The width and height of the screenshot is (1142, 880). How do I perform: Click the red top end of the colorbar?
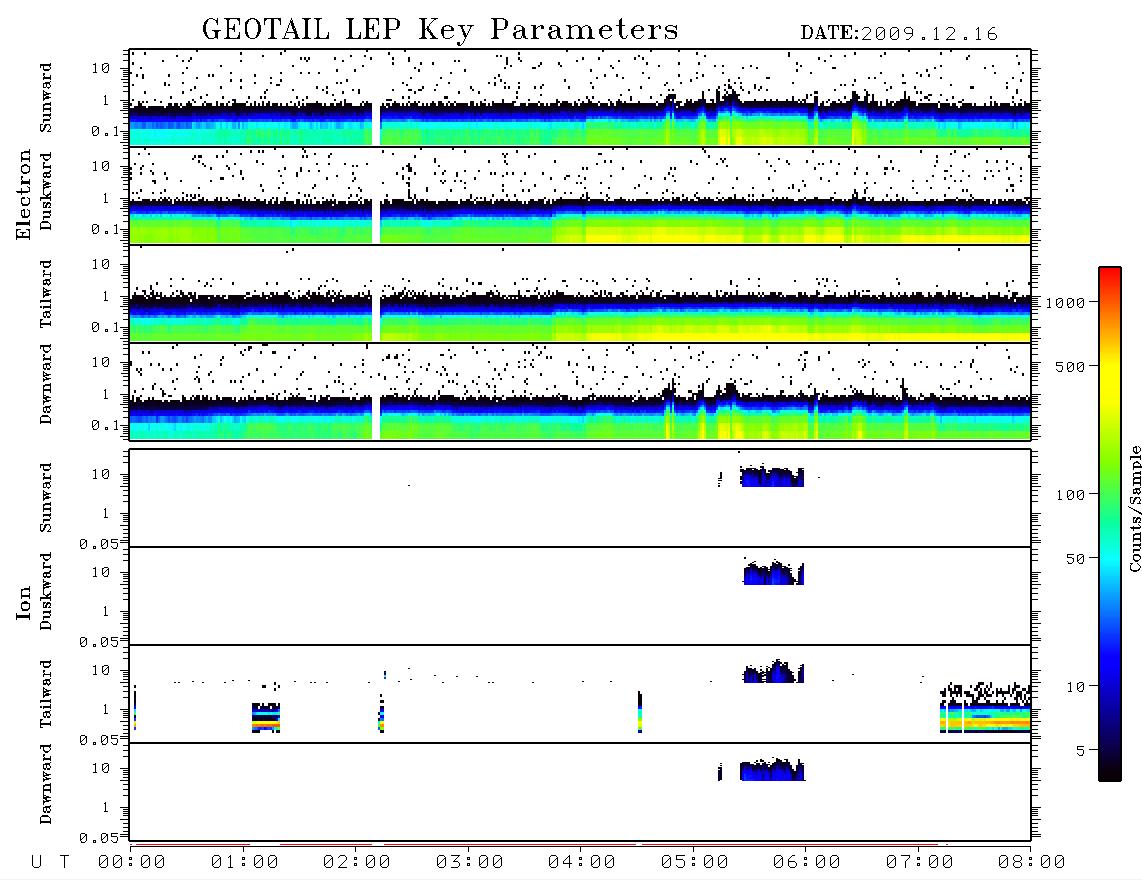point(1110,277)
